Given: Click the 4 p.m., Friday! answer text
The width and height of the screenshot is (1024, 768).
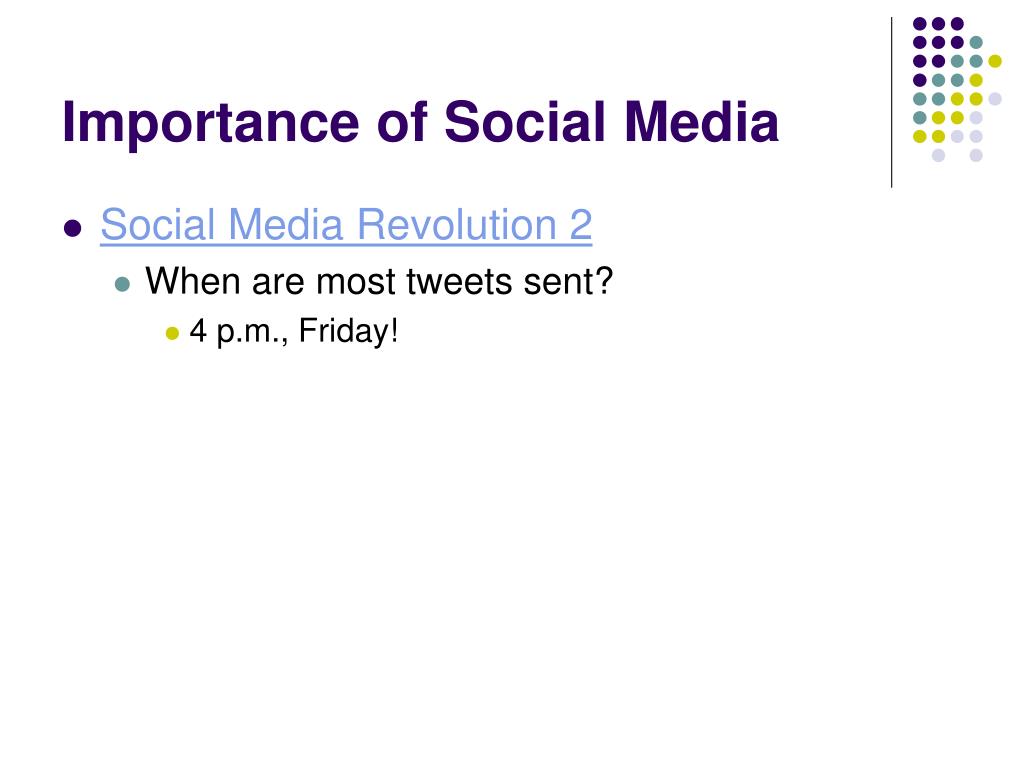Looking at the screenshot, I should [294, 331].
